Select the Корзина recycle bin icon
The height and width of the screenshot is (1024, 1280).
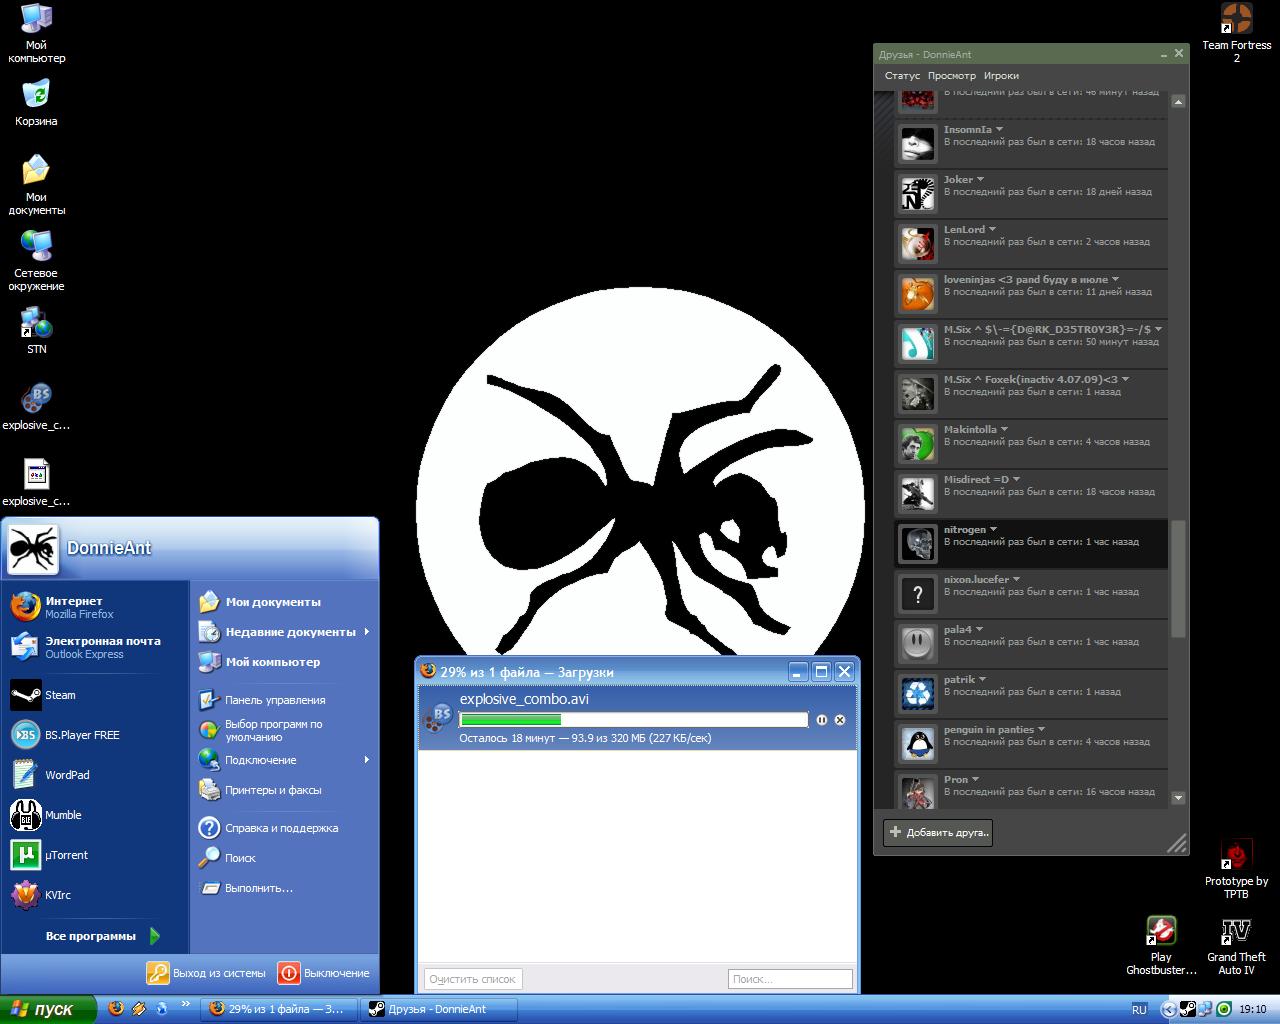tap(36, 103)
